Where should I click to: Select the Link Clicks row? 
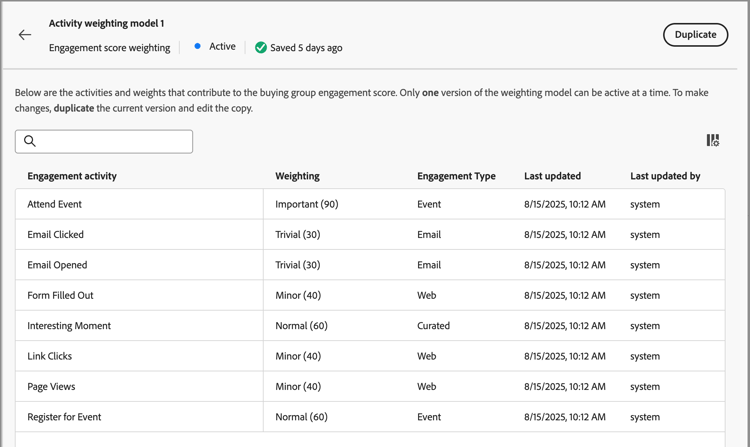tap(50, 356)
